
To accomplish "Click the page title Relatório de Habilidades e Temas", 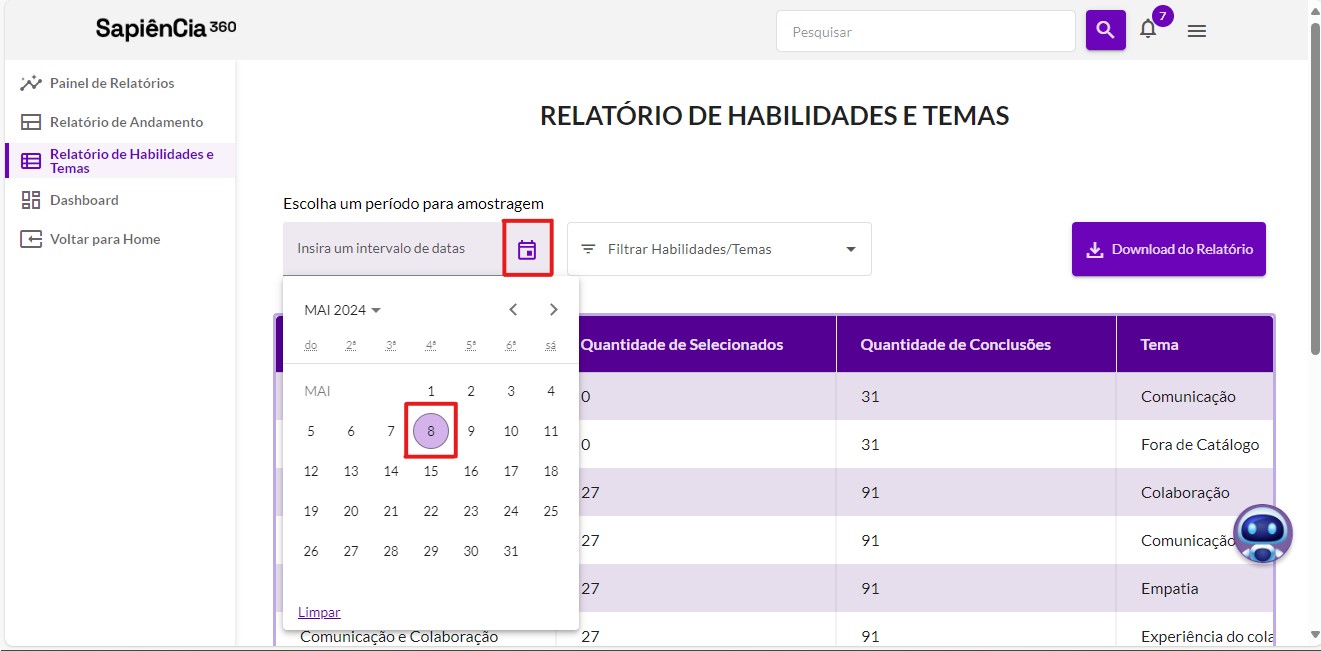I will tap(775, 116).
